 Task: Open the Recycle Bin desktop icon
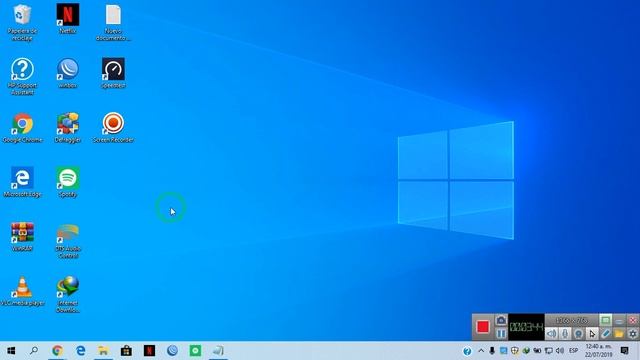22,22
